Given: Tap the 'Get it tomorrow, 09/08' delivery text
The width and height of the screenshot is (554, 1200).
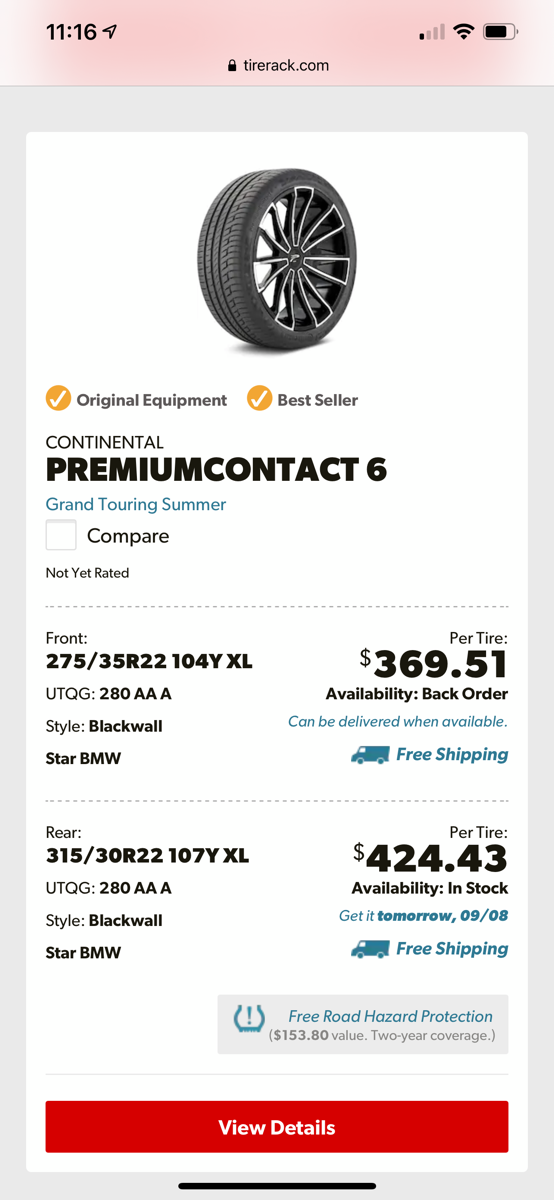Looking at the screenshot, I should pyautogui.click(x=424, y=915).
